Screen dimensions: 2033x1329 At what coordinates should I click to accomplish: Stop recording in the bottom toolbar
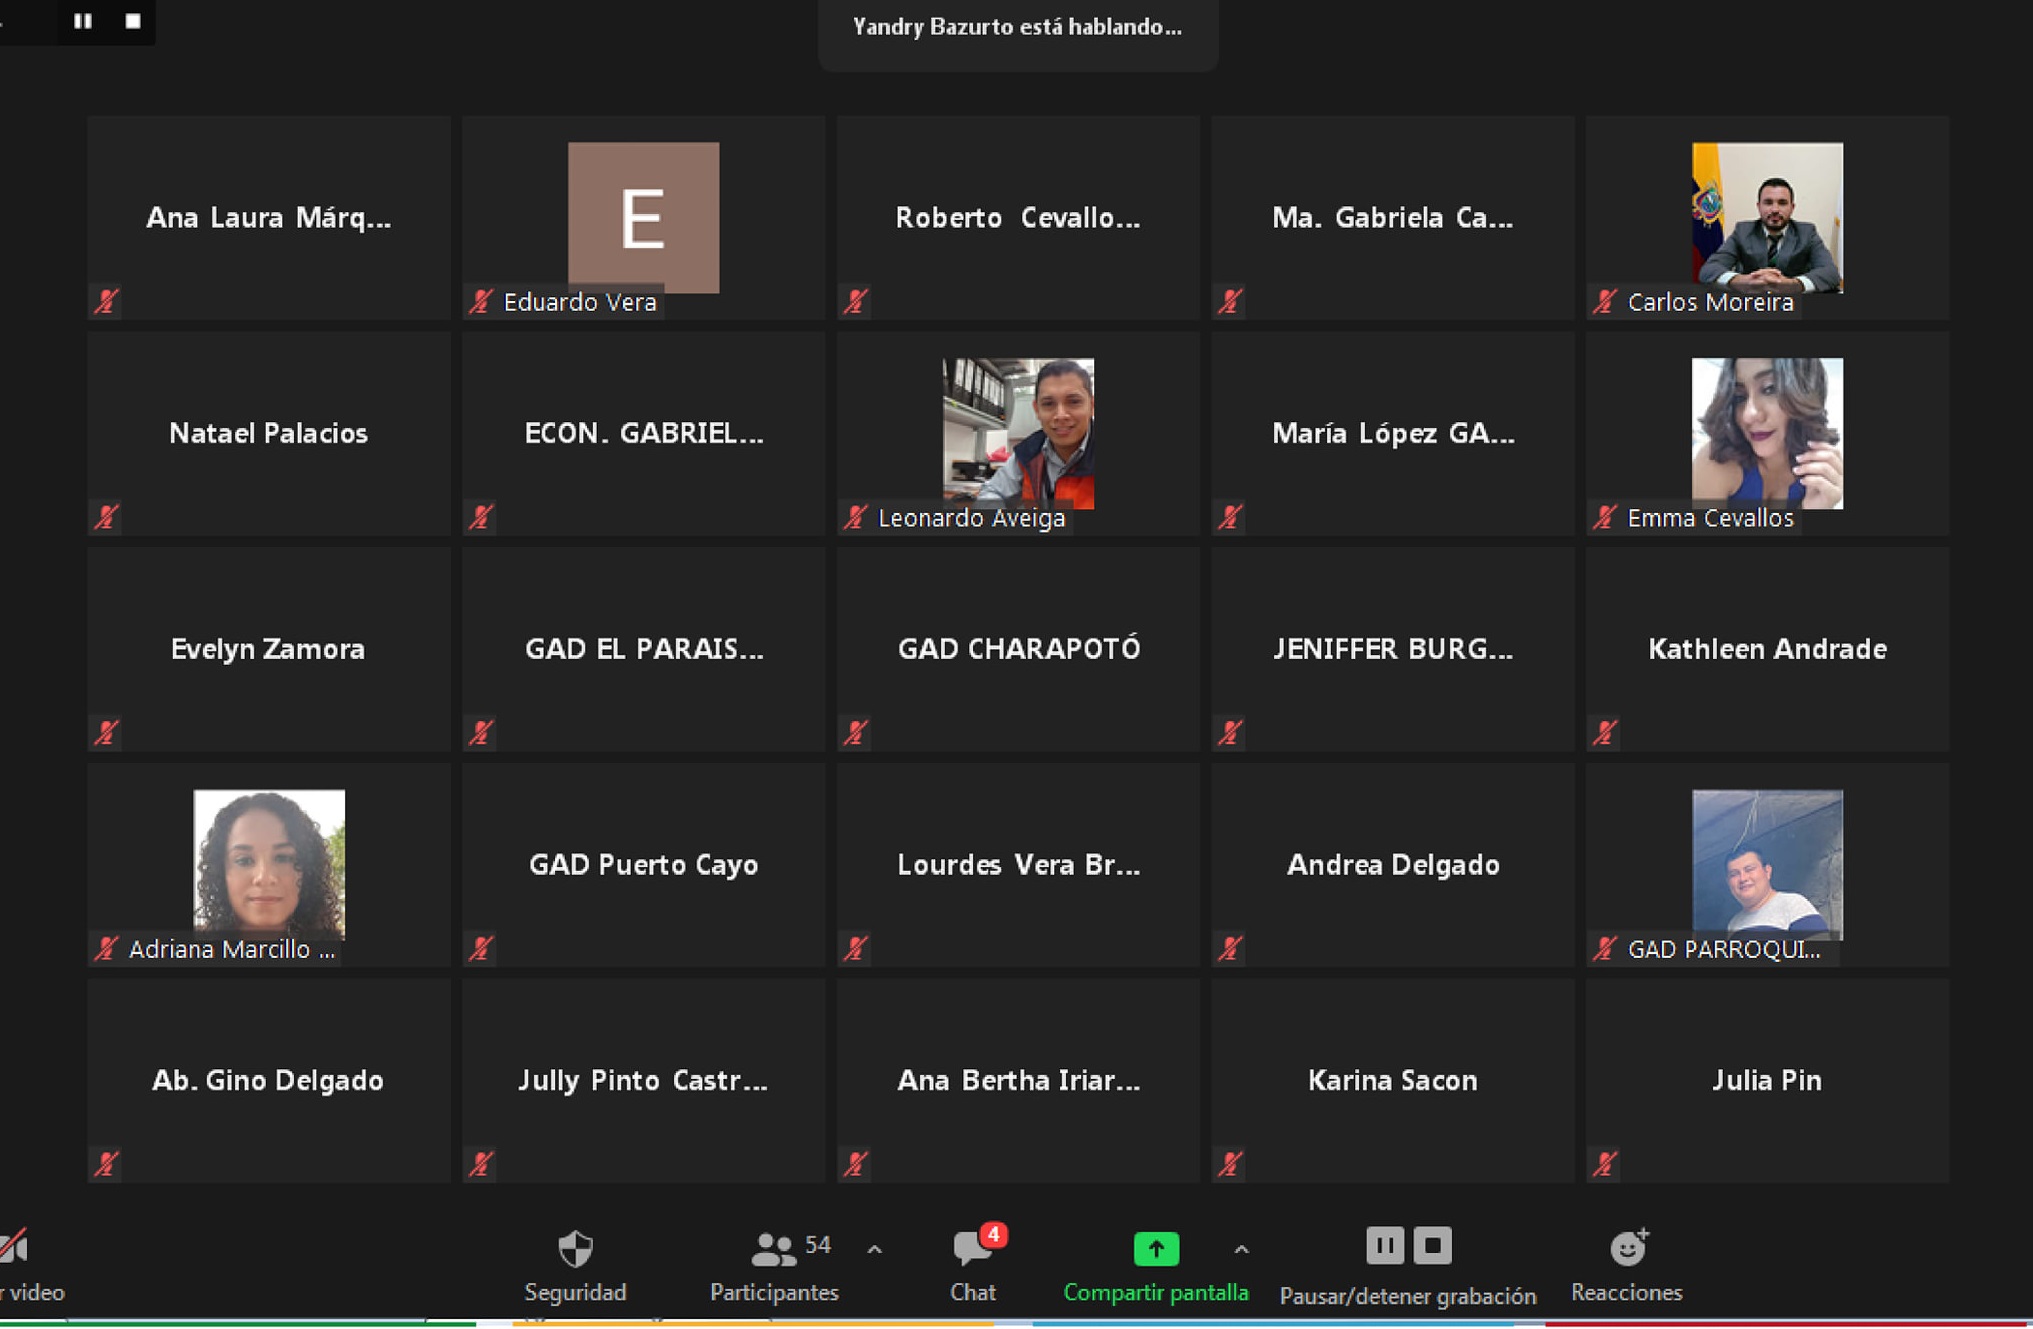[x=1432, y=1246]
